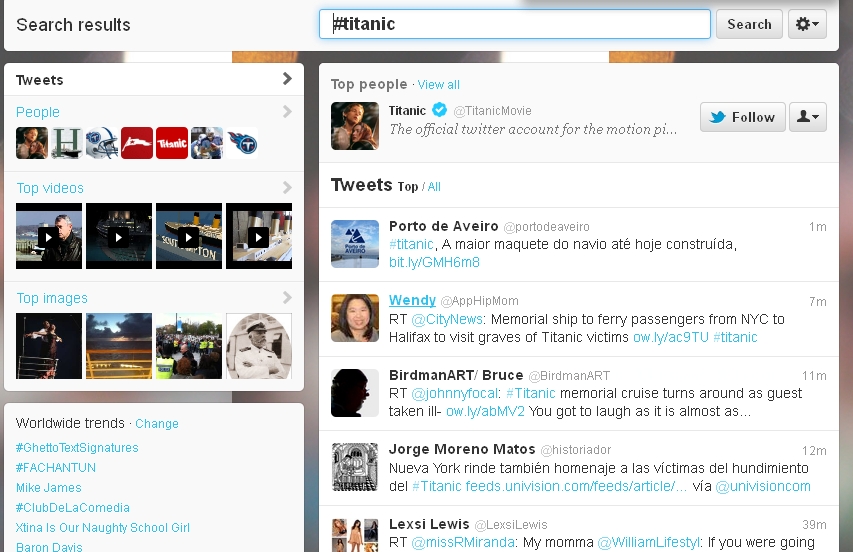Open the bearded captain portrait image
The width and height of the screenshot is (853, 552).
(x=259, y=346)
